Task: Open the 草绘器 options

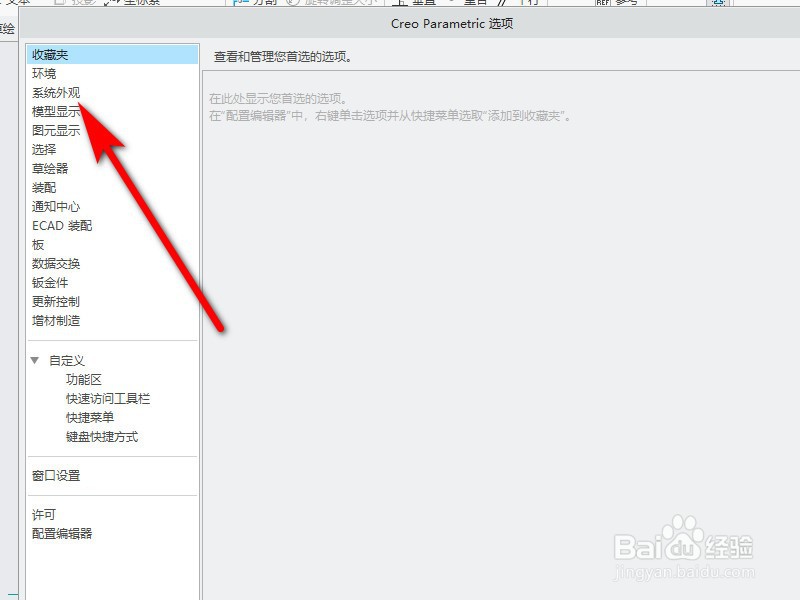Action: (x=50, y=168)
